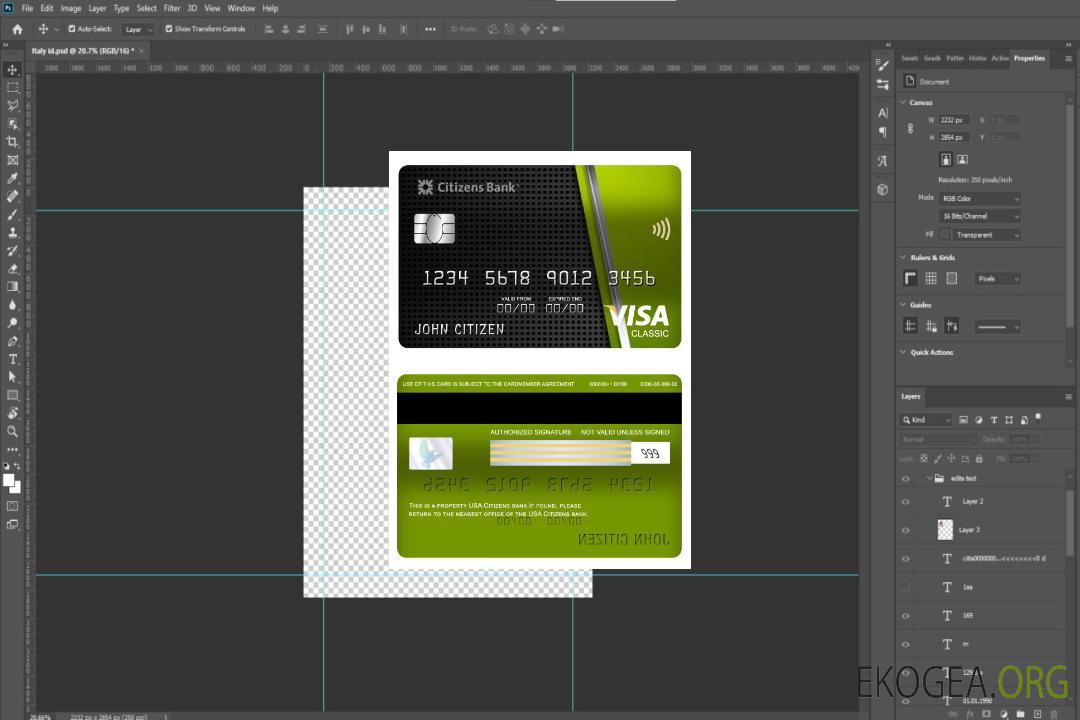Click the canvas Fill color swatch
The height and width of the screenshot is (720, 1080).
944,235
